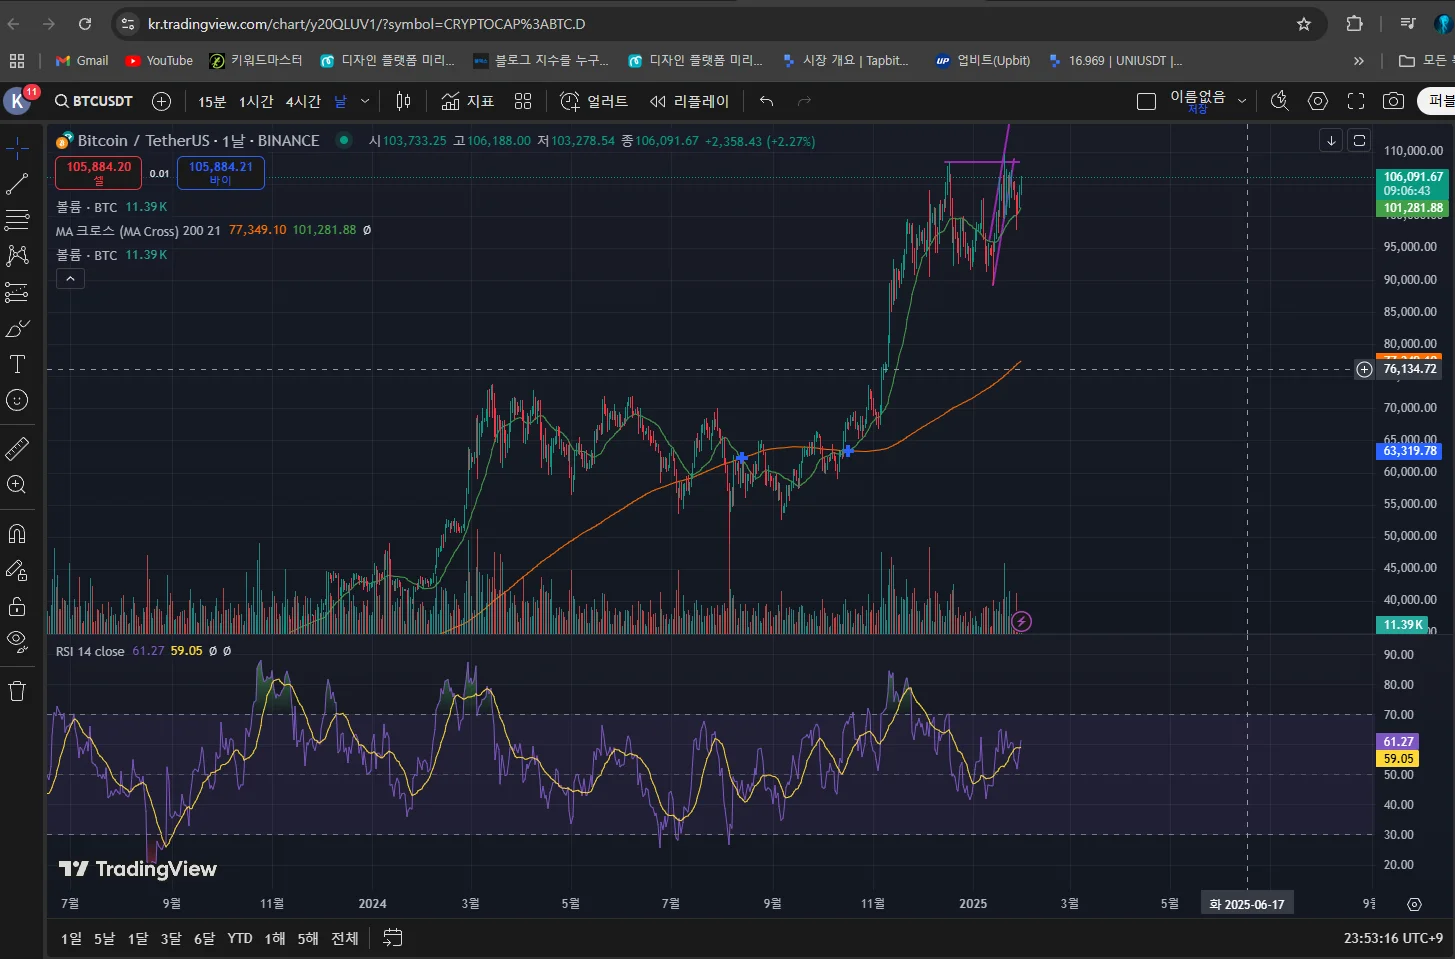Open the layout name save dropdown
The height and width of the screenshot is (959, 1455).
pos(1242,101)
